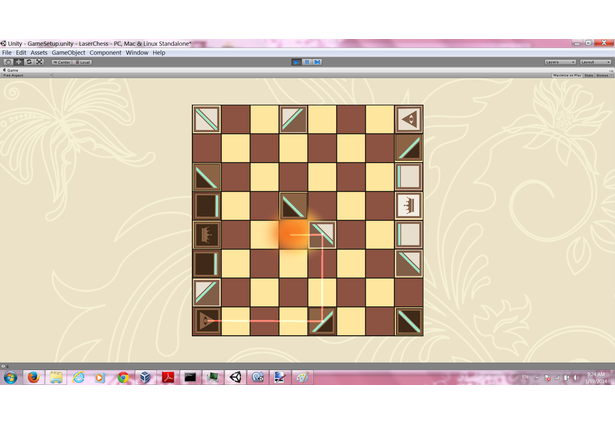Viewport: 615px width, 424px height.
Task: Open the Free Aspect resolution dropdown
Action: click(x=27, y=75)
